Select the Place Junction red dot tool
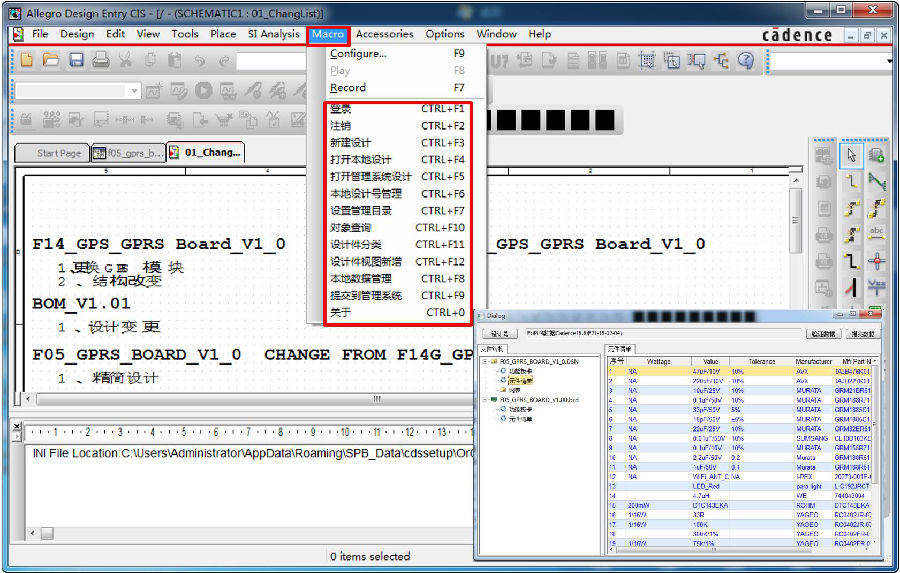Viewport: 900px width, 573px height. pos(876,261)
